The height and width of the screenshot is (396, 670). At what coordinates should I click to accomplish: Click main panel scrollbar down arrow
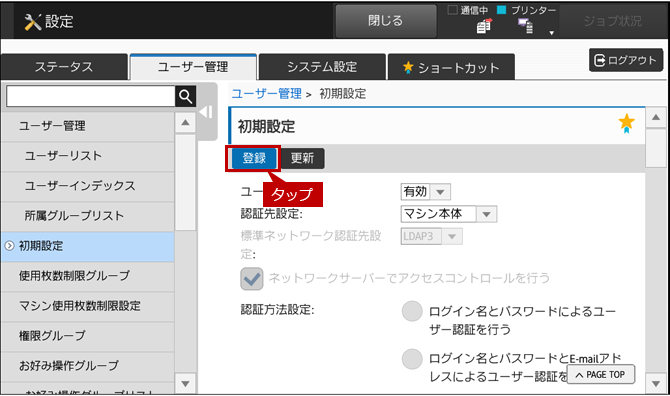click(656, 384)
